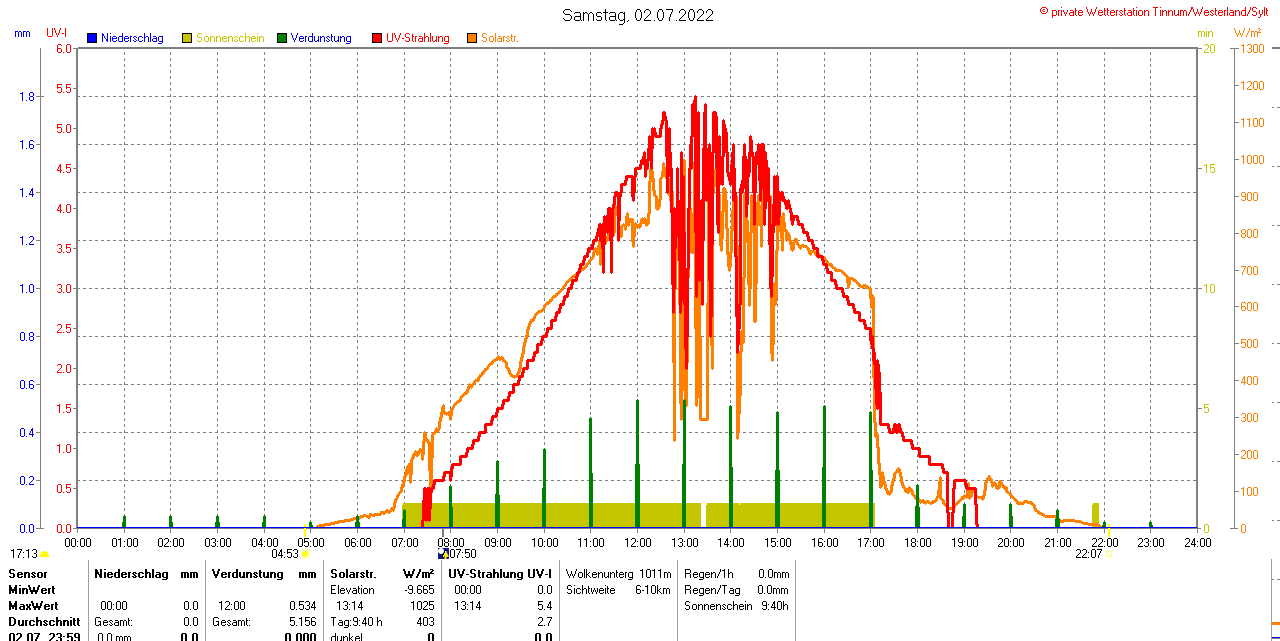Viewport: 1280px width, 641px height.
Task: Click the Sensor header in data table
Action: pyautogui.click(x=26, y=574)
